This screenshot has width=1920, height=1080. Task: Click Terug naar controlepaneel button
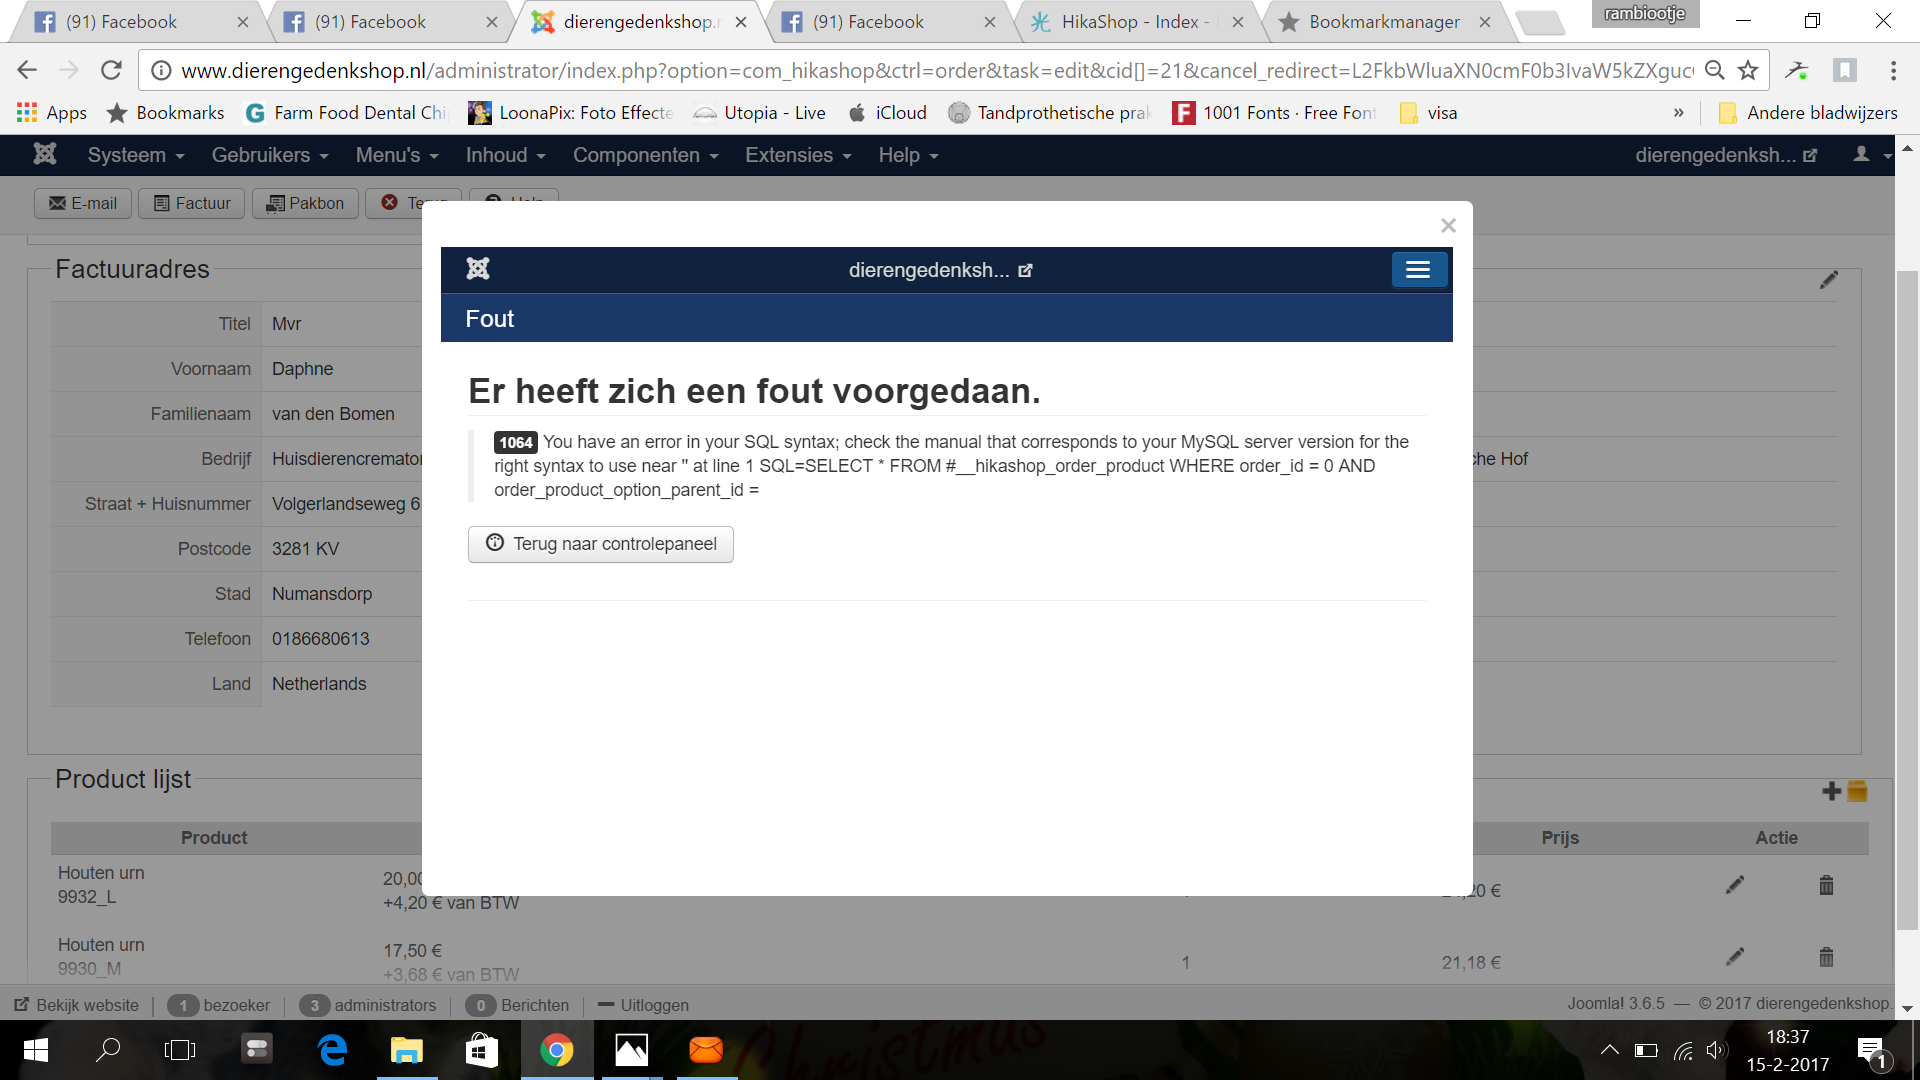click(600, 544)
